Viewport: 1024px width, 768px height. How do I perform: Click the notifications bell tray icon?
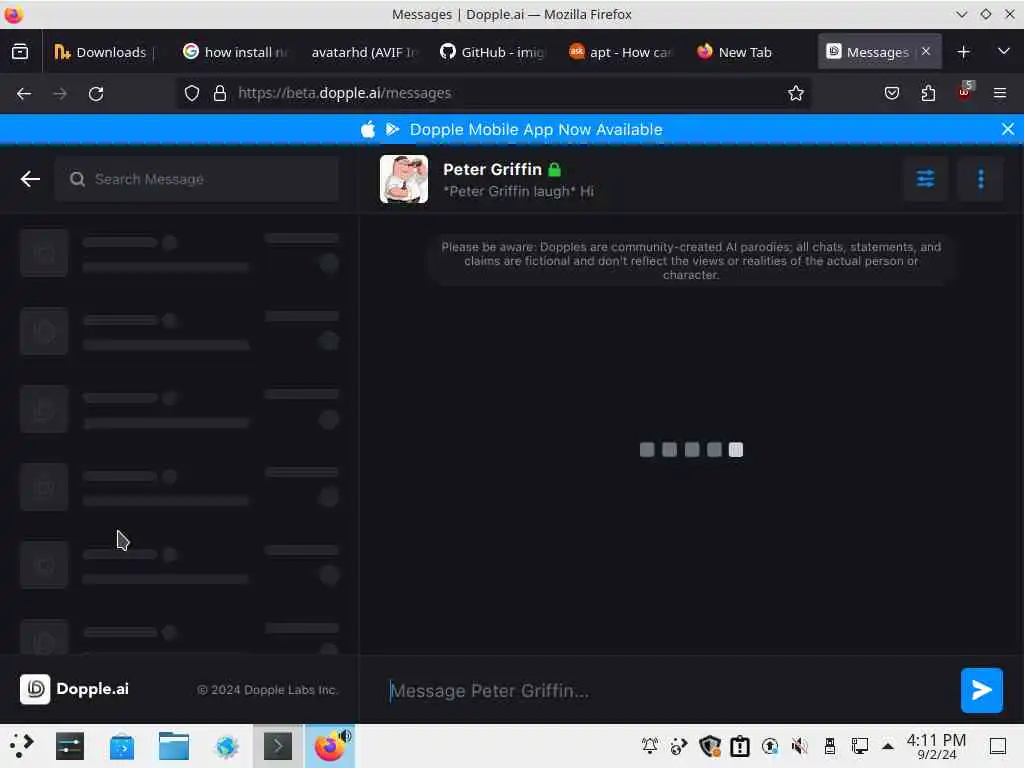(x=650, y=746)
